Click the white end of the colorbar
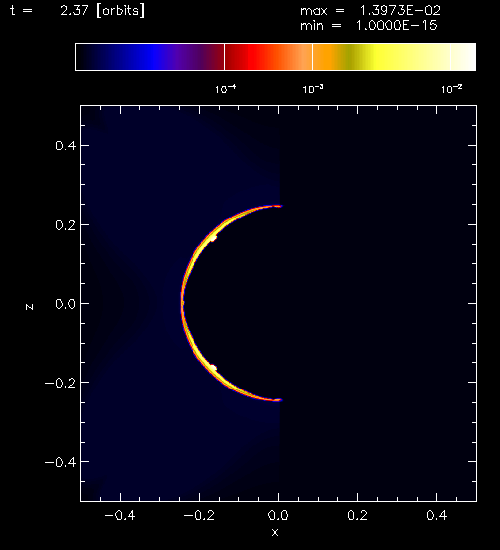Screen dimensions: 500x550 (464, 57)
